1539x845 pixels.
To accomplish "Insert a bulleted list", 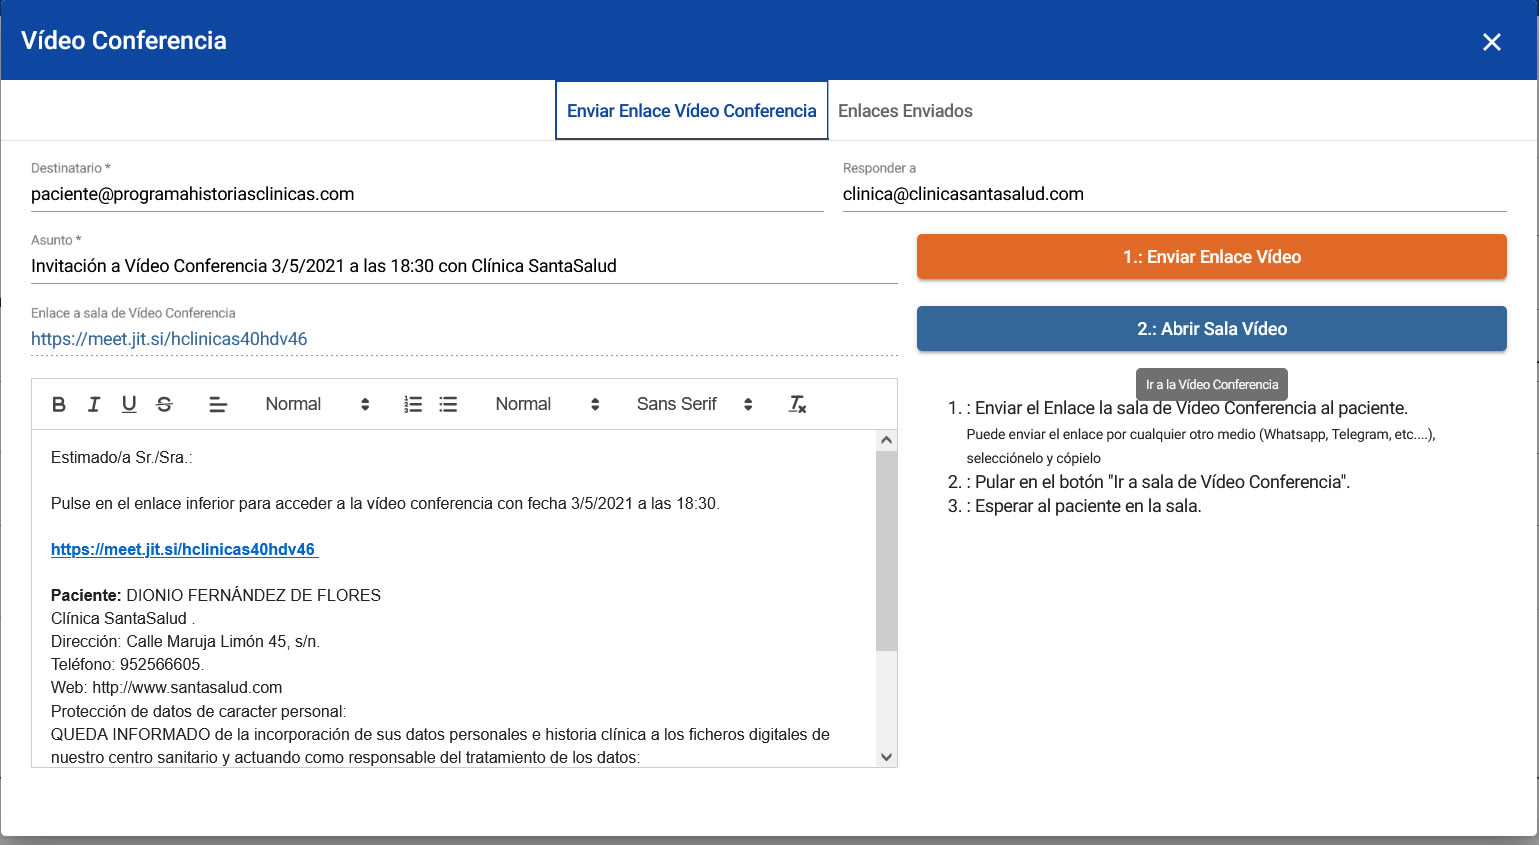I will point(448,404).
